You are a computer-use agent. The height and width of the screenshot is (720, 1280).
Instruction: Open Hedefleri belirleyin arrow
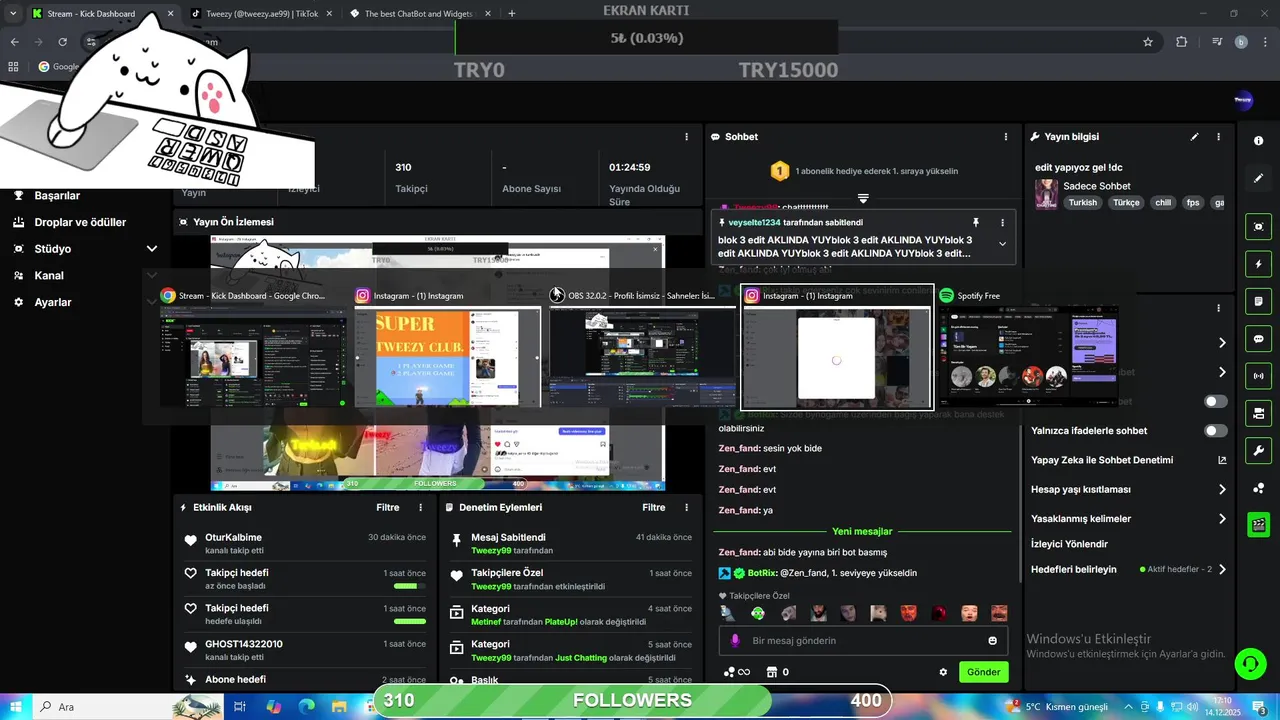click(1222, 570)
